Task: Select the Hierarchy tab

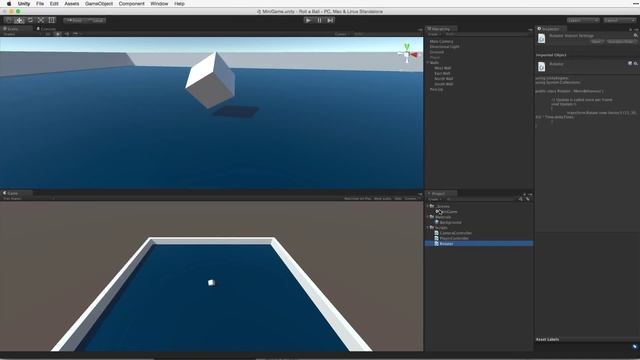Action: click(x=441, y=29)
